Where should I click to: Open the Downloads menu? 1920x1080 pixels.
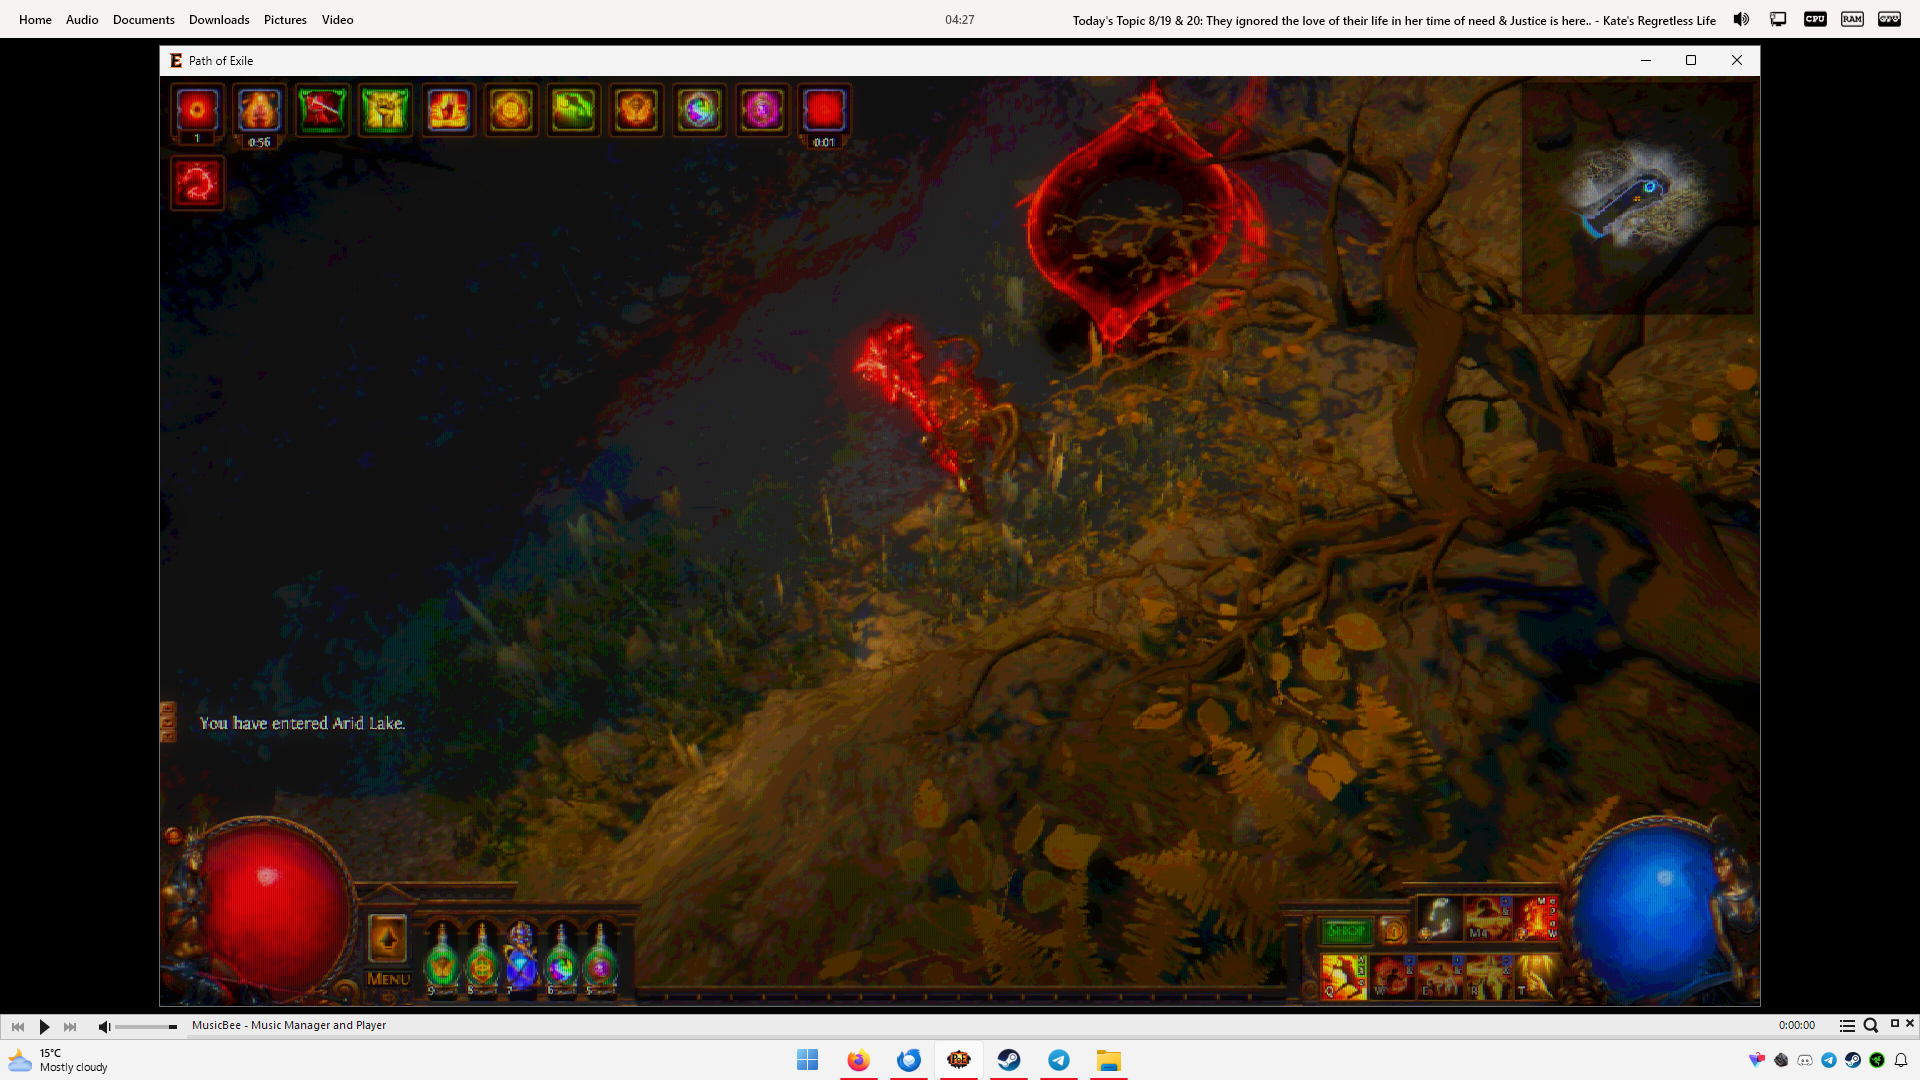[x=219, y=20]
